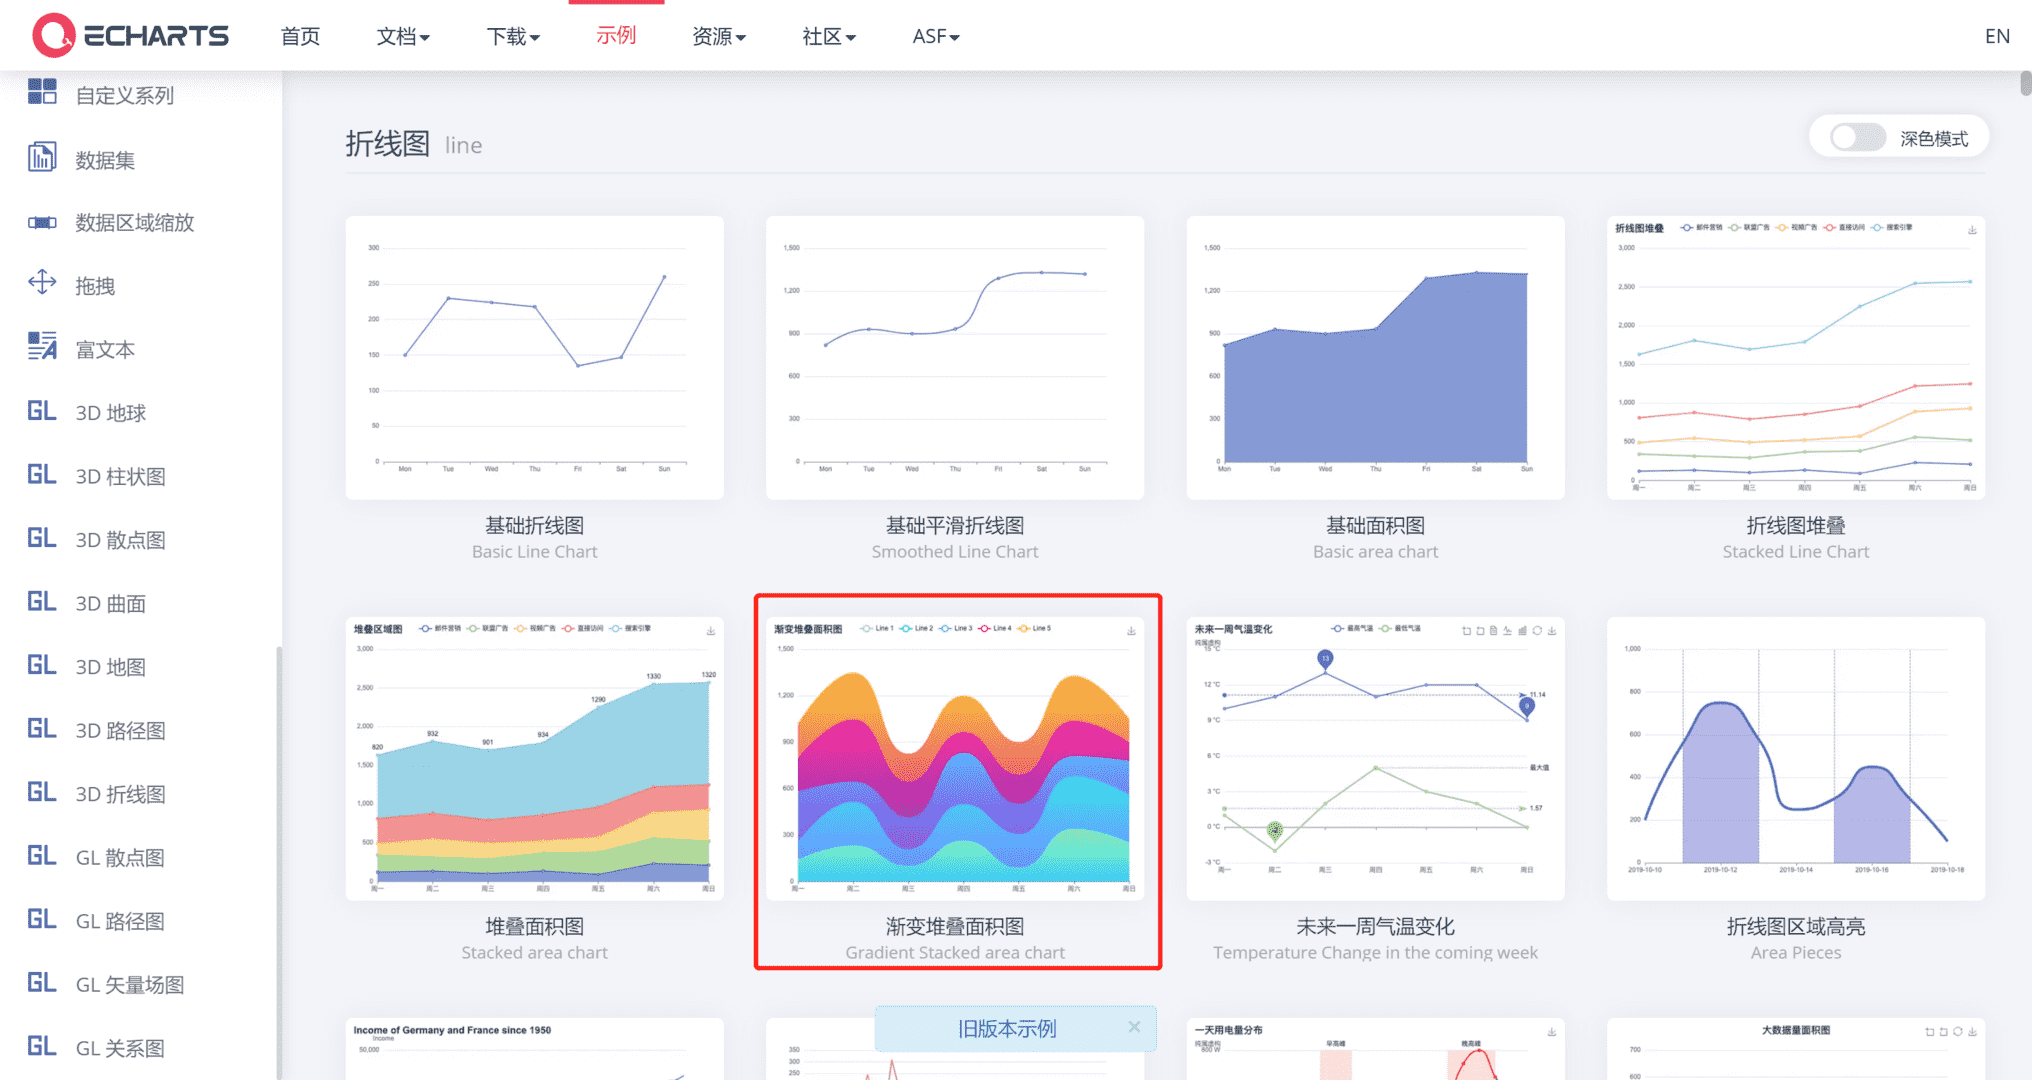Select the 富文本 sidebar icon
The width and height of the screenshot is (2032, 1080).
point(42,347)
